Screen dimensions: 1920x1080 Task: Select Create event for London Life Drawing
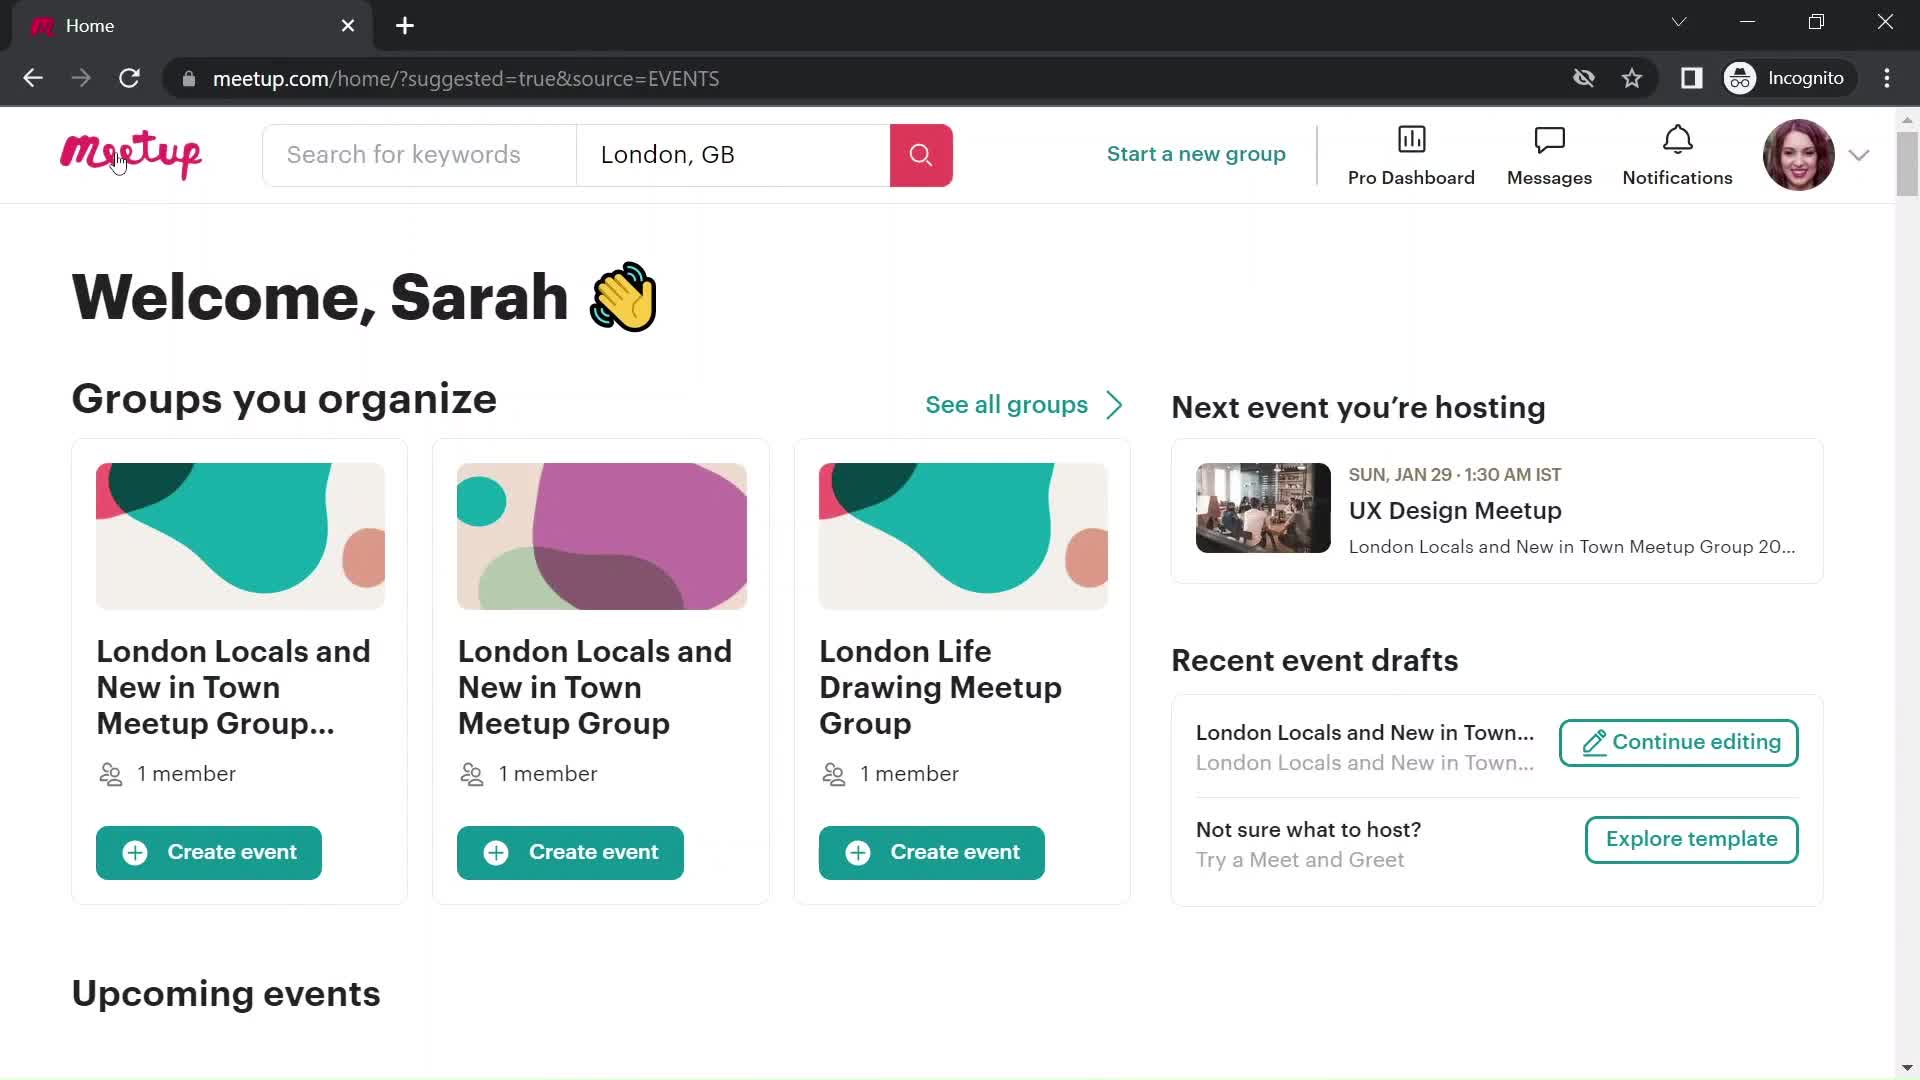coord(931,852)
